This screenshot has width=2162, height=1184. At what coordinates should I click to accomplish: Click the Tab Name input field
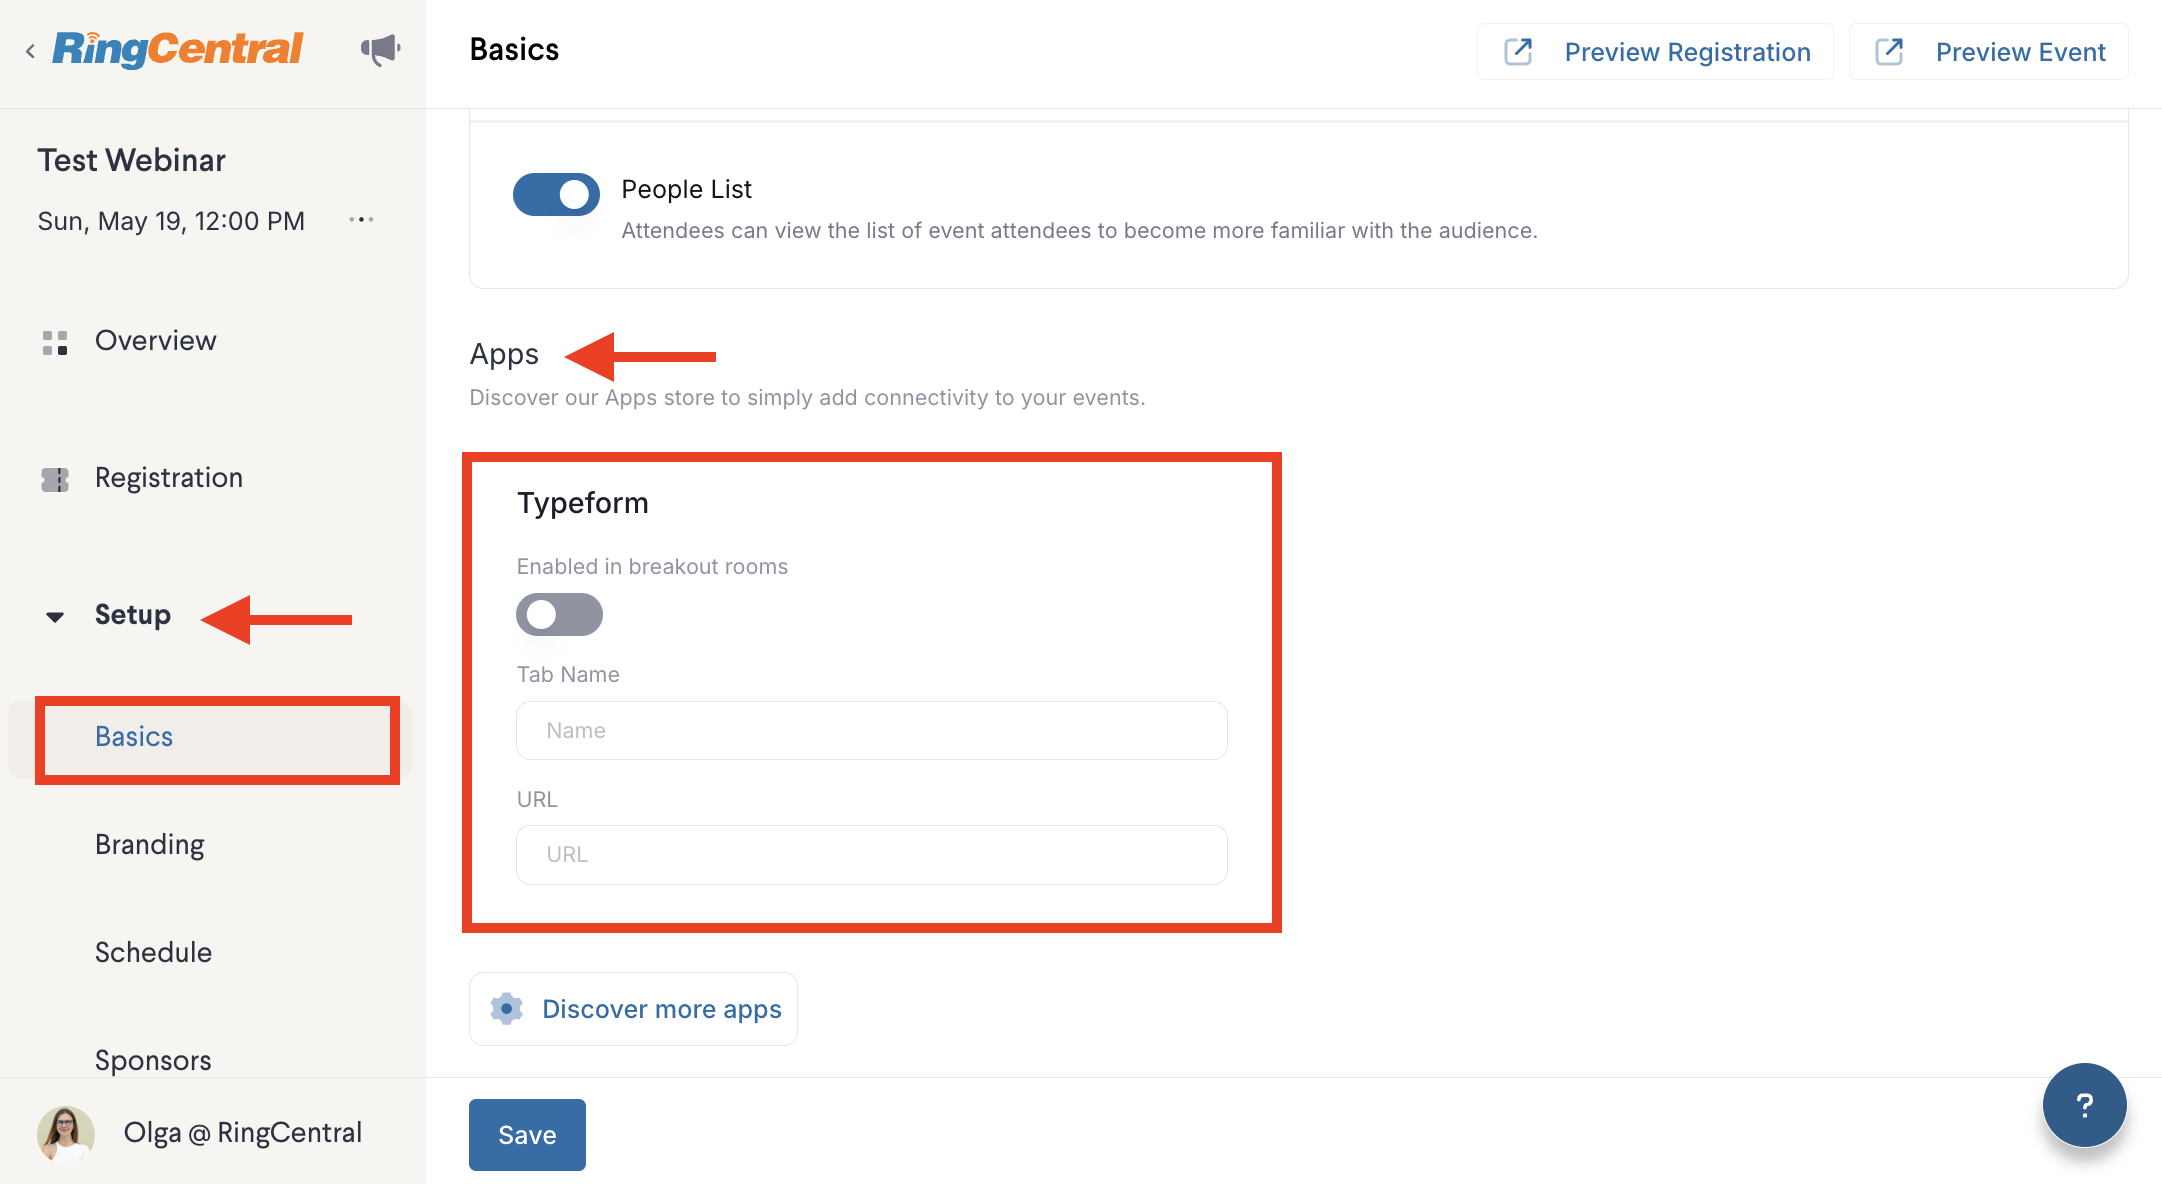[x=871, y=730]
